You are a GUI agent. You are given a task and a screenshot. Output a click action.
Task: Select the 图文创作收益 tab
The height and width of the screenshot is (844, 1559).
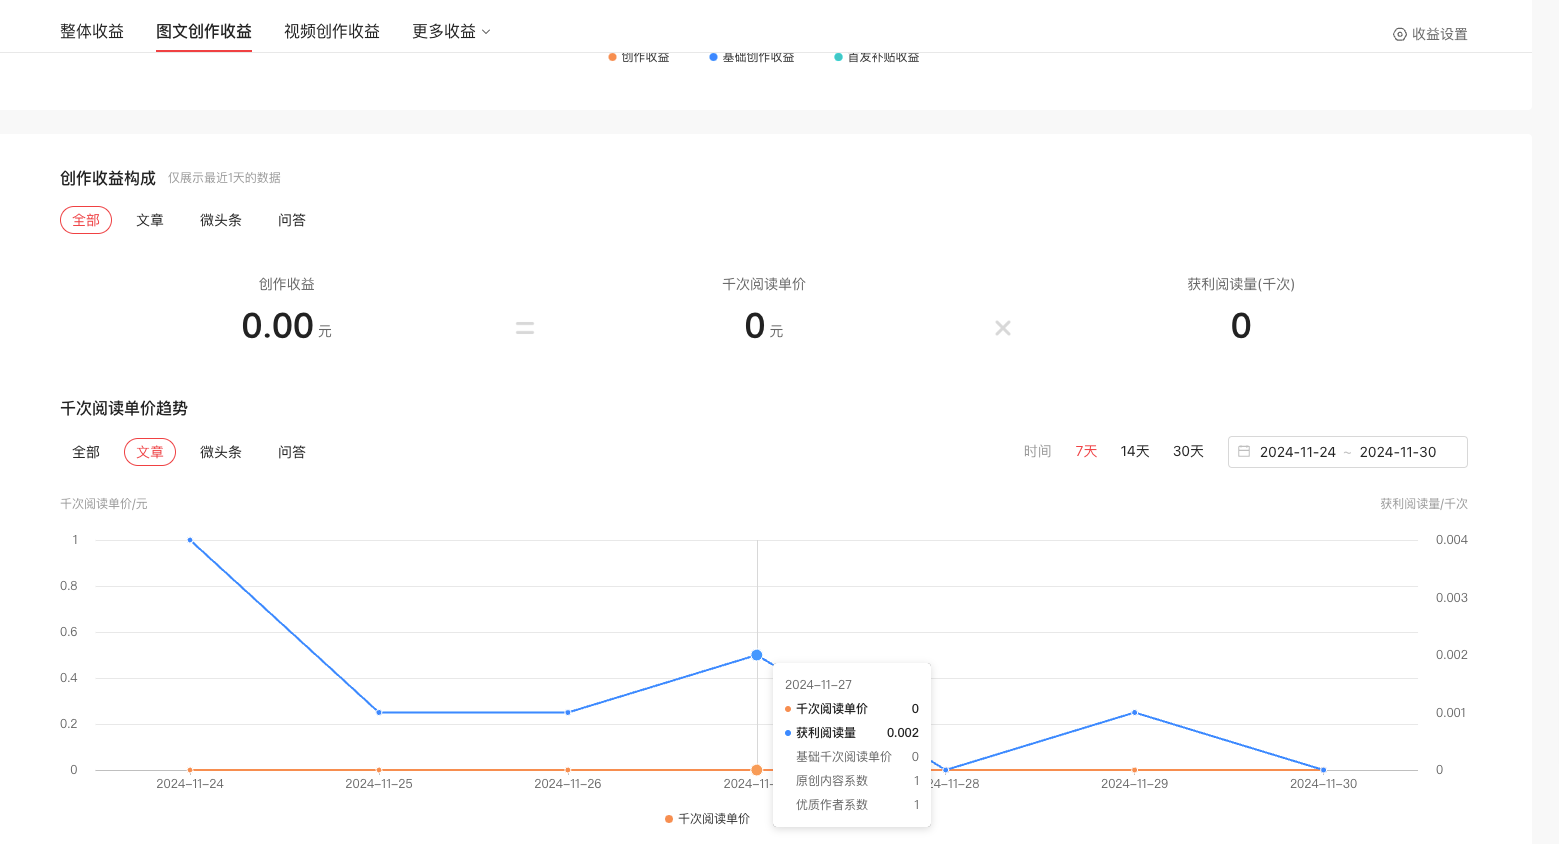204,31
